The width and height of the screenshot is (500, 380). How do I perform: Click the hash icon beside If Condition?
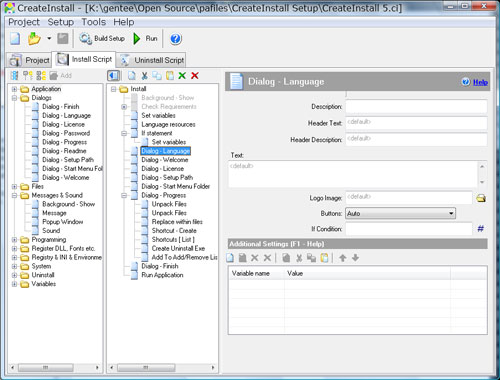point(481,229)
